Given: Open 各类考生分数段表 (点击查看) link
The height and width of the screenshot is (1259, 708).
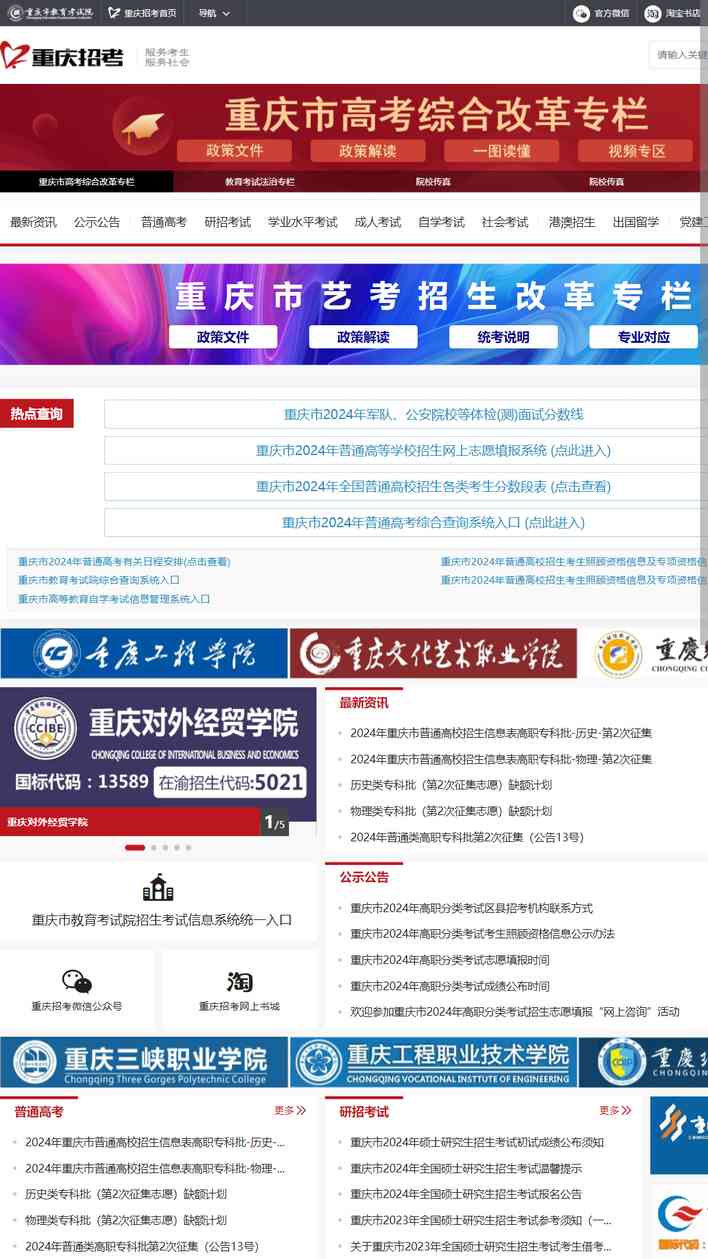Looking at the screenshot, I should pos(433,486).
